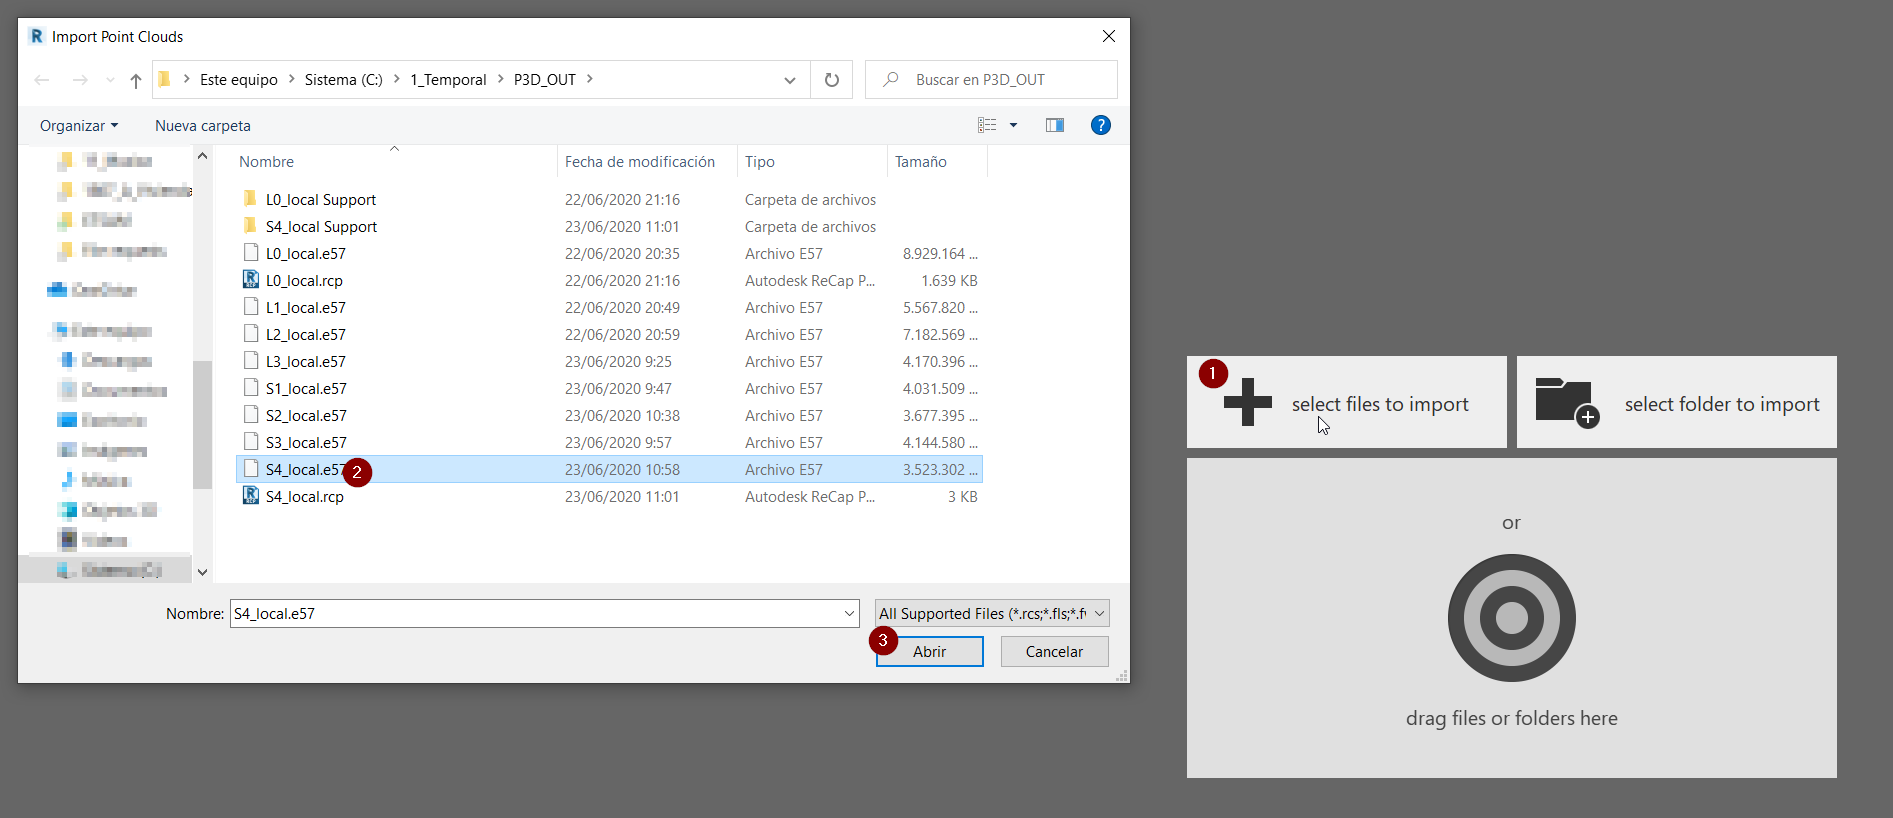
Task: Click P3D_OUT in the address breadcrumb
Action: pyautogui.click(x=545, y=79)
